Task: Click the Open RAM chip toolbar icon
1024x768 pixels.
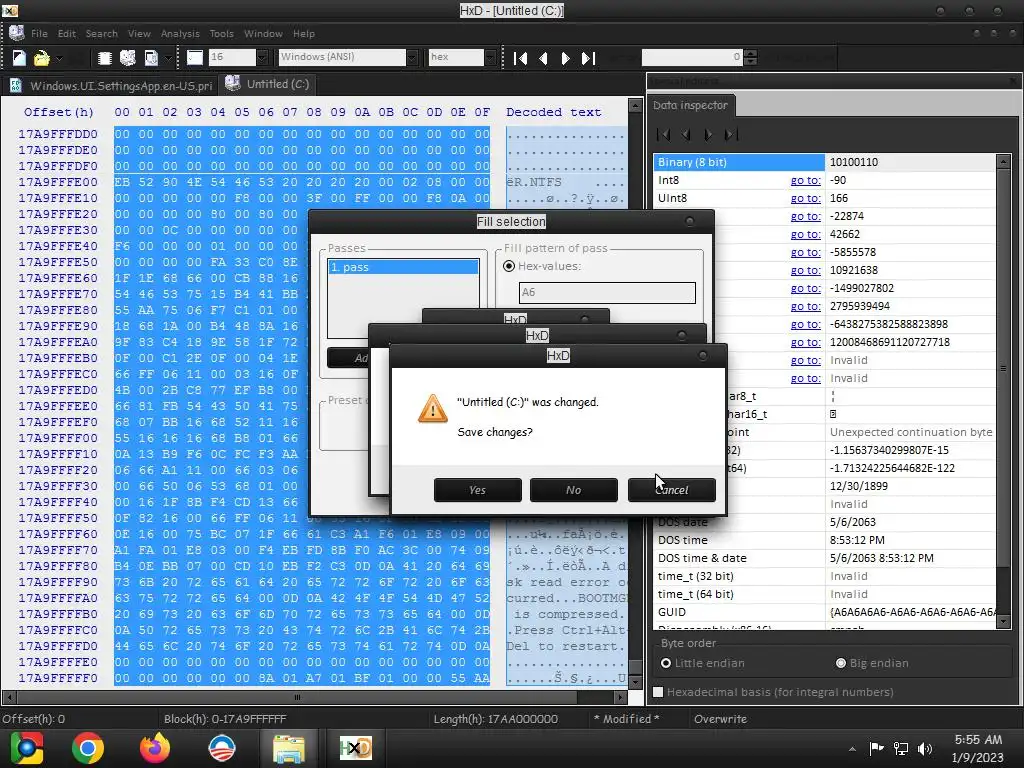Action: [x=104, y=58]
